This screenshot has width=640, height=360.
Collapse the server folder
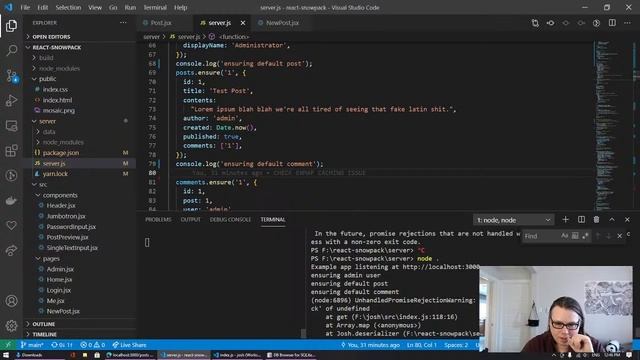80,121
